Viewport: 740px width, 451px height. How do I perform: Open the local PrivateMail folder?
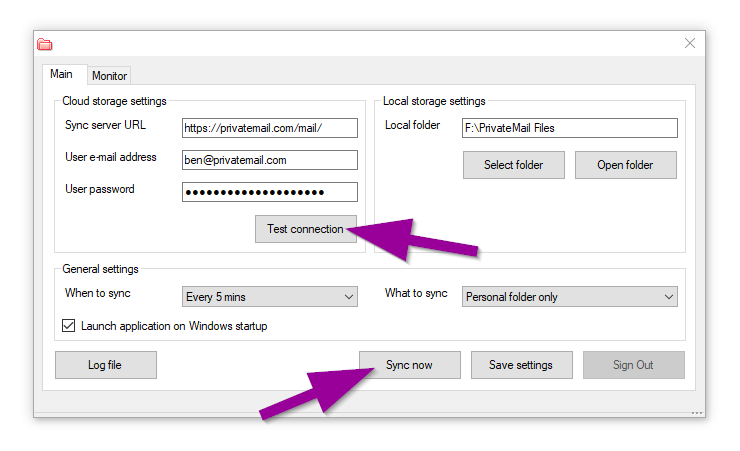pyautogui.click(x=625, y=165)
